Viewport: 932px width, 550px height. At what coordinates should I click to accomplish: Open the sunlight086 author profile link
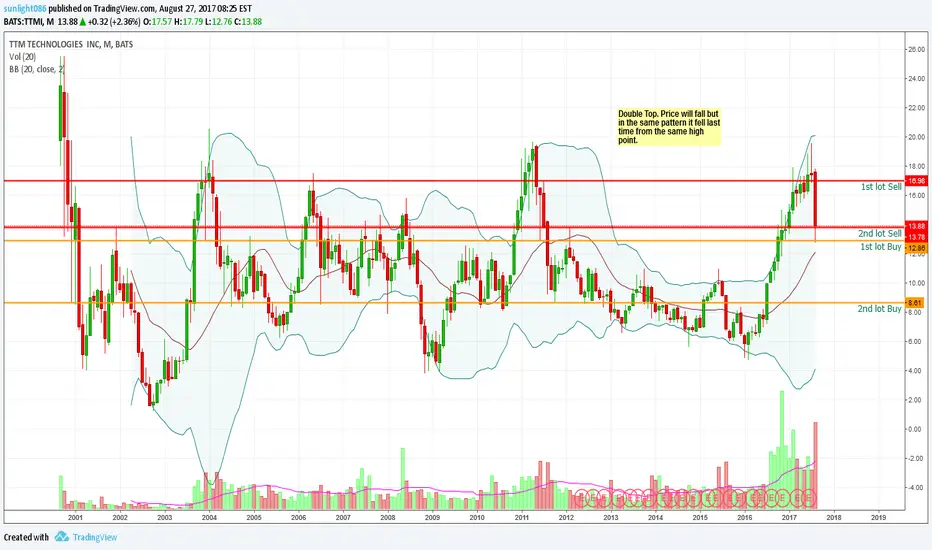click(25, 9)
